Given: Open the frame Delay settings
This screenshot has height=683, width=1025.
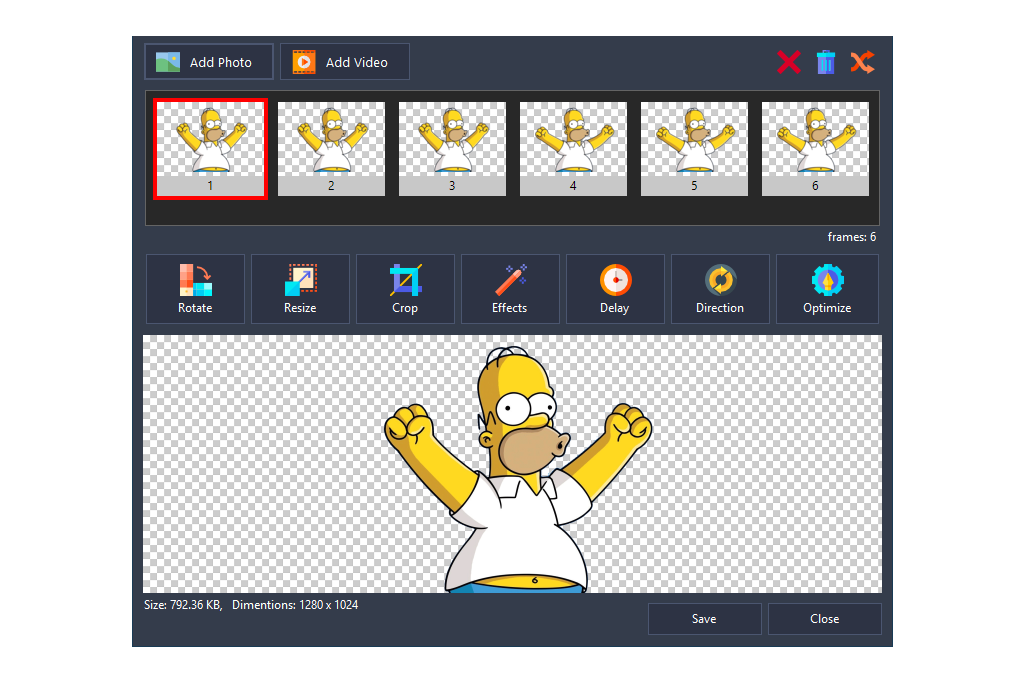Looking at the screenshot, I should [x=615, y=289].
